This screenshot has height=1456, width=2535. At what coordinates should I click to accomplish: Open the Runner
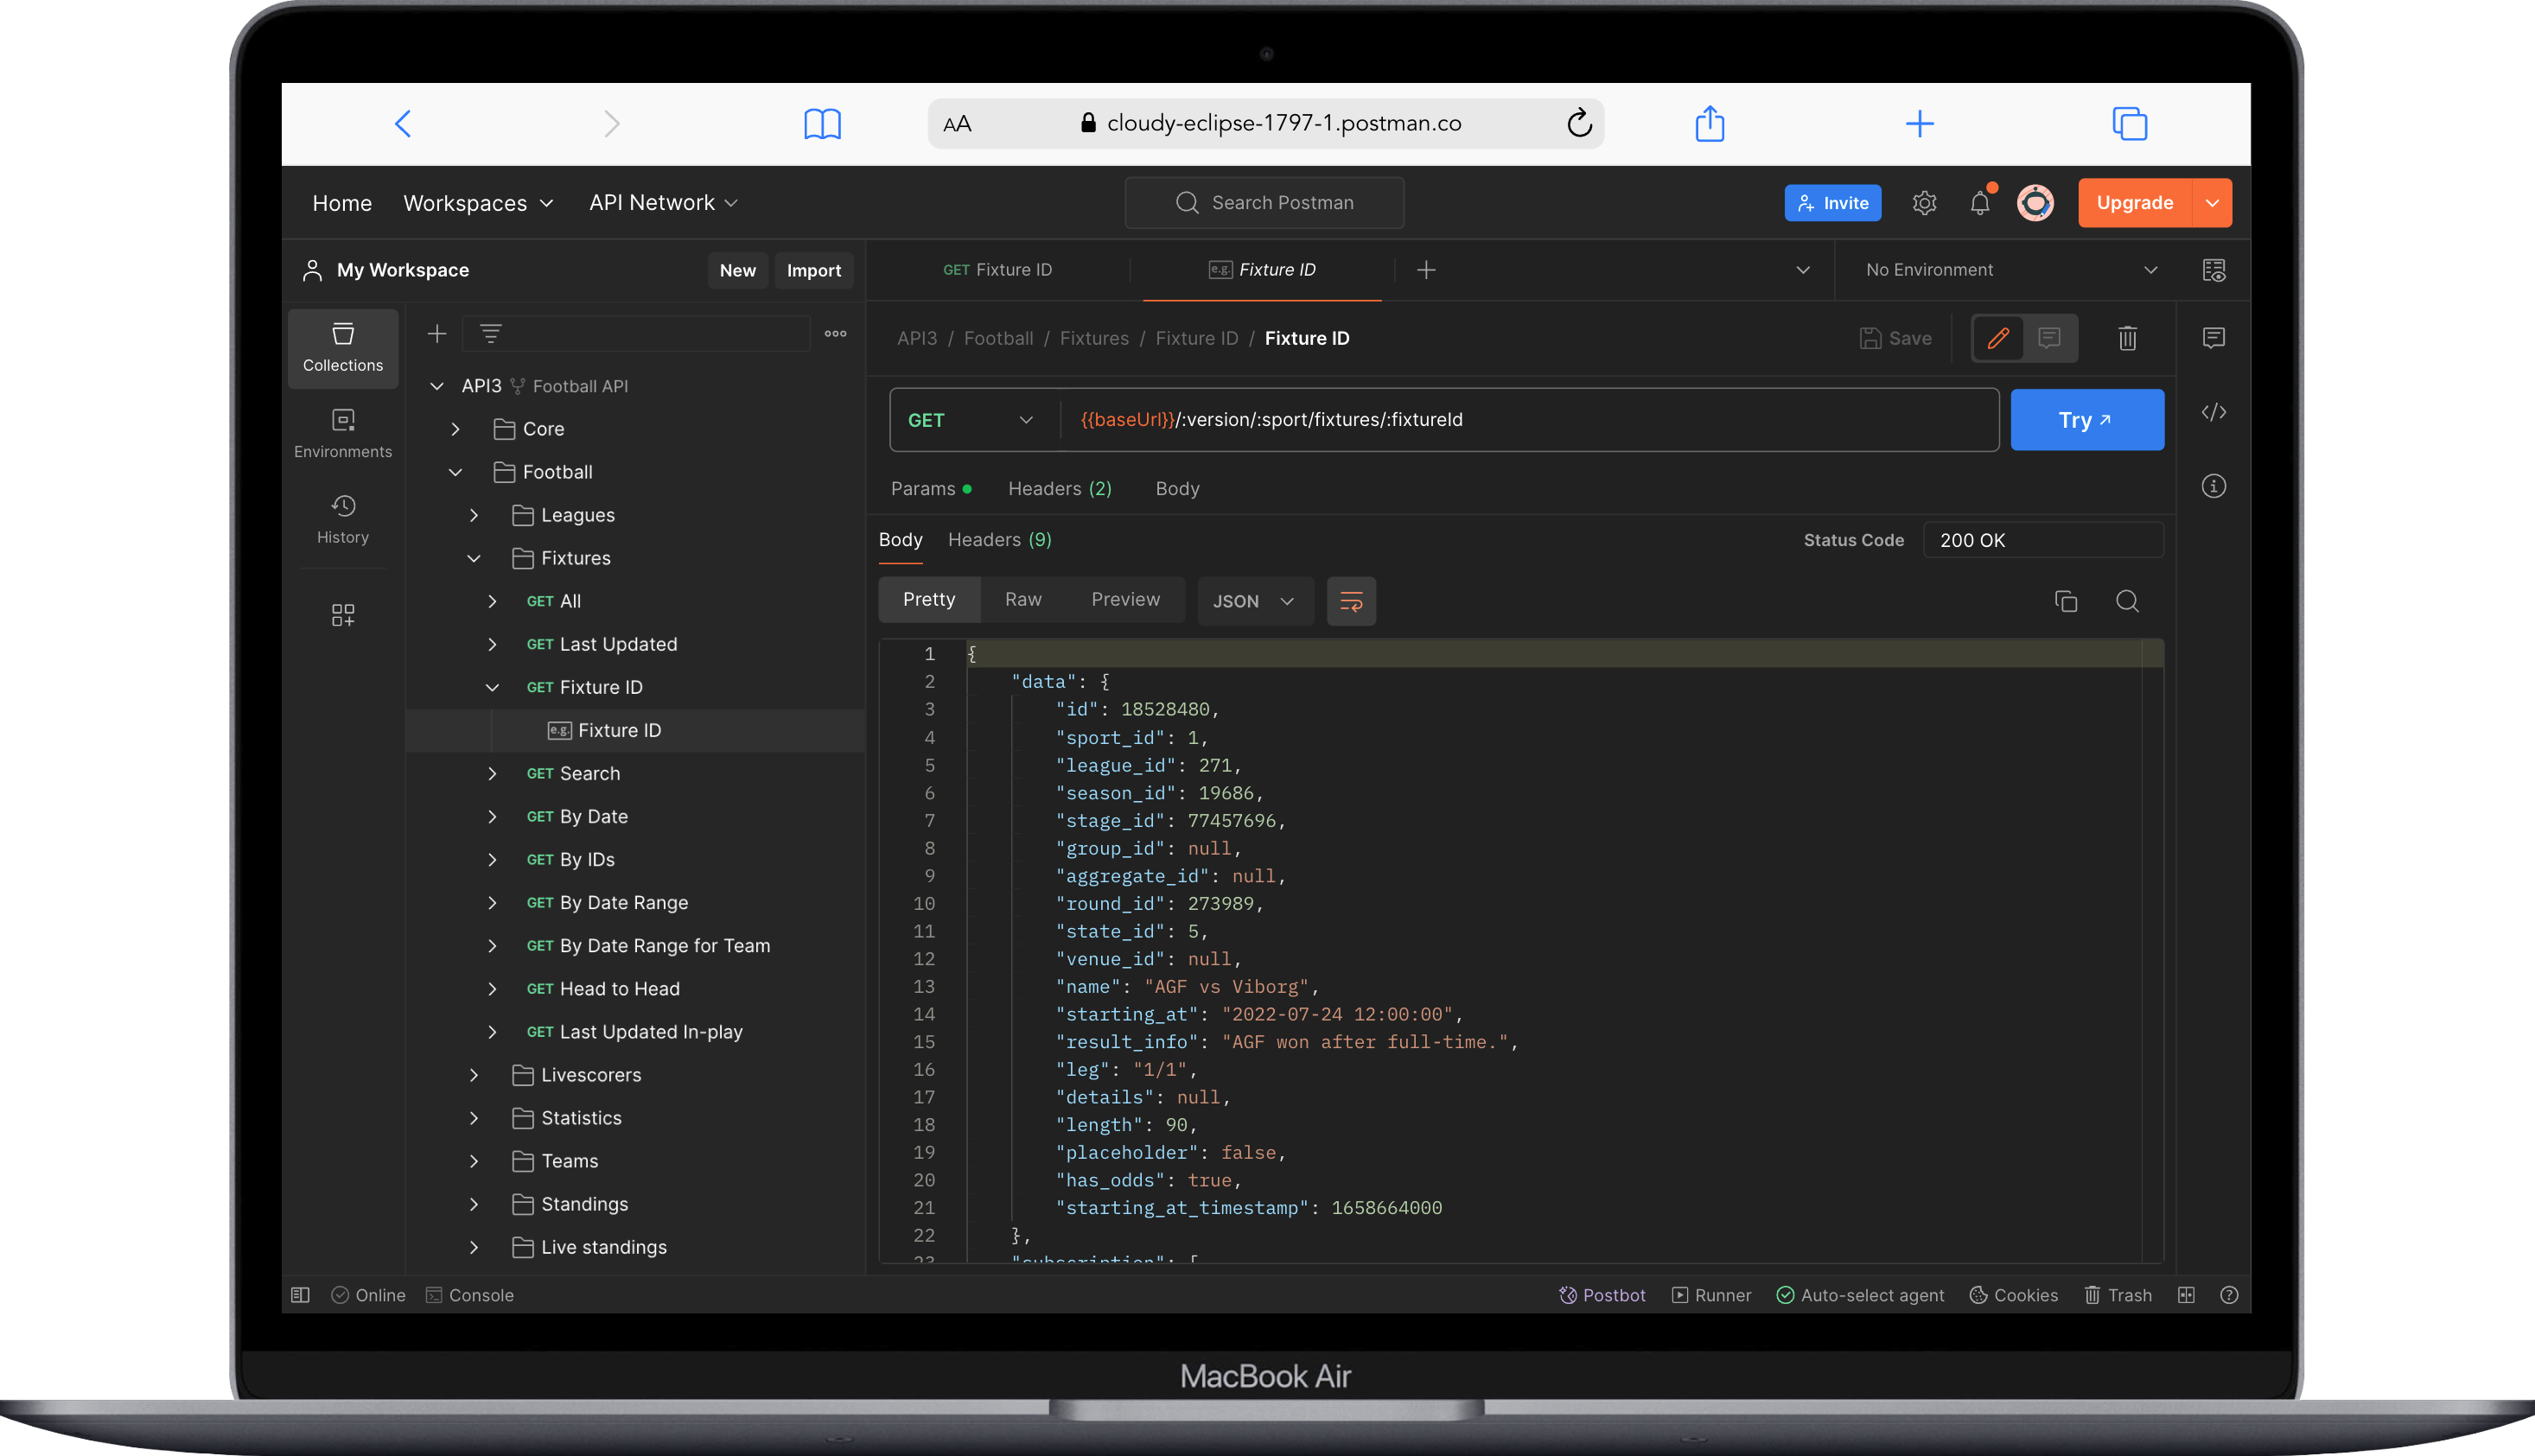1711,1295
